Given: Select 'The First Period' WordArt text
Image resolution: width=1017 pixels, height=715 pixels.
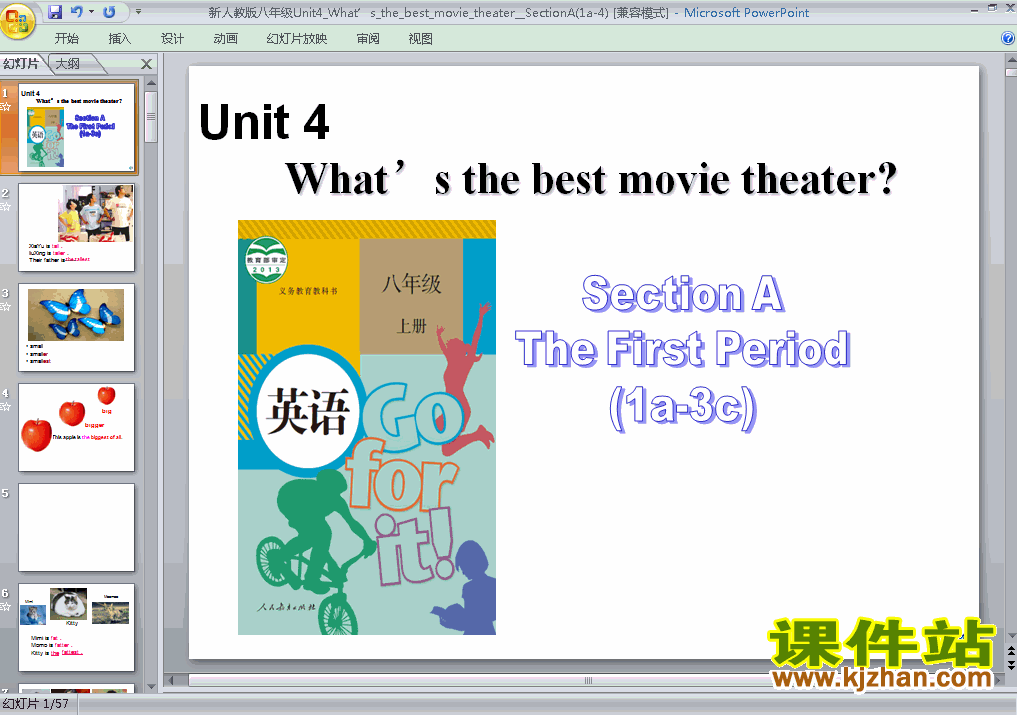Looking at the screenshot, I should pos(683,349).
